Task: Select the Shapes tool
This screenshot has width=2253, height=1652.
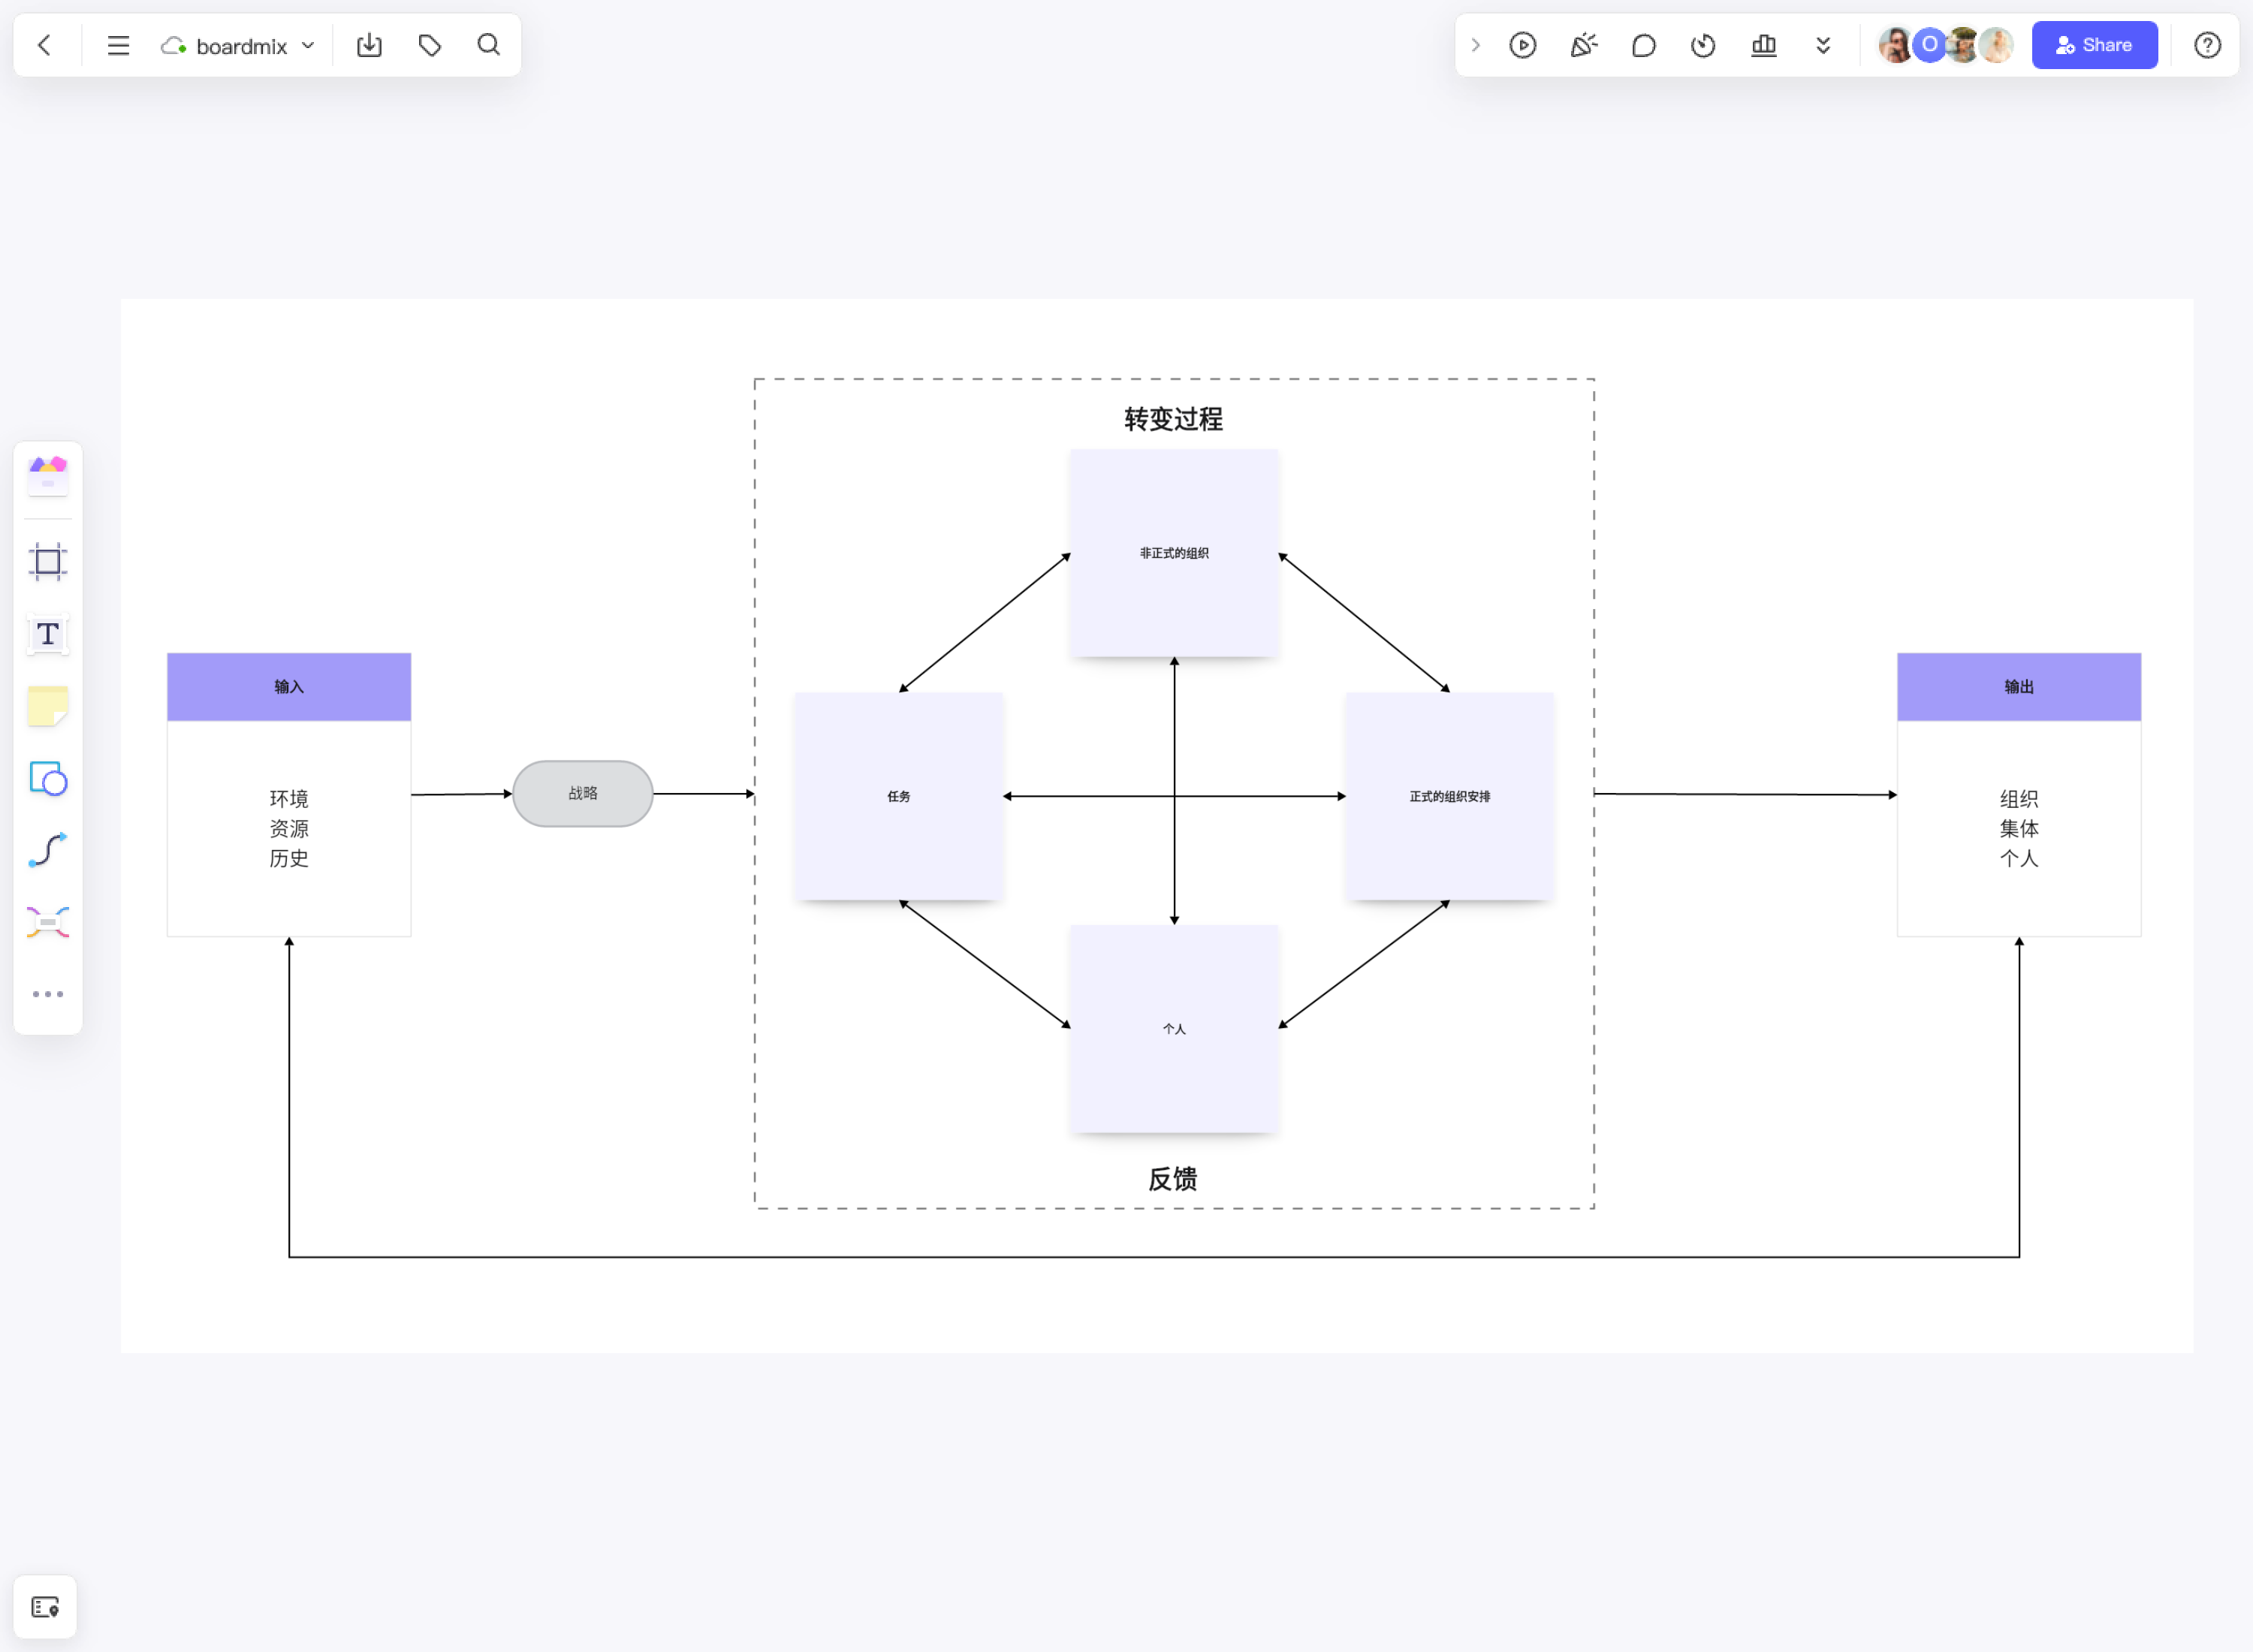Action: tap(48, 778)
